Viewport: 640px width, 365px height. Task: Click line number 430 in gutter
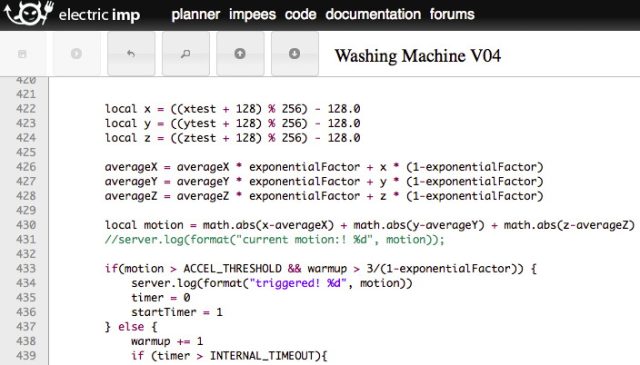(x=26, y=225)
